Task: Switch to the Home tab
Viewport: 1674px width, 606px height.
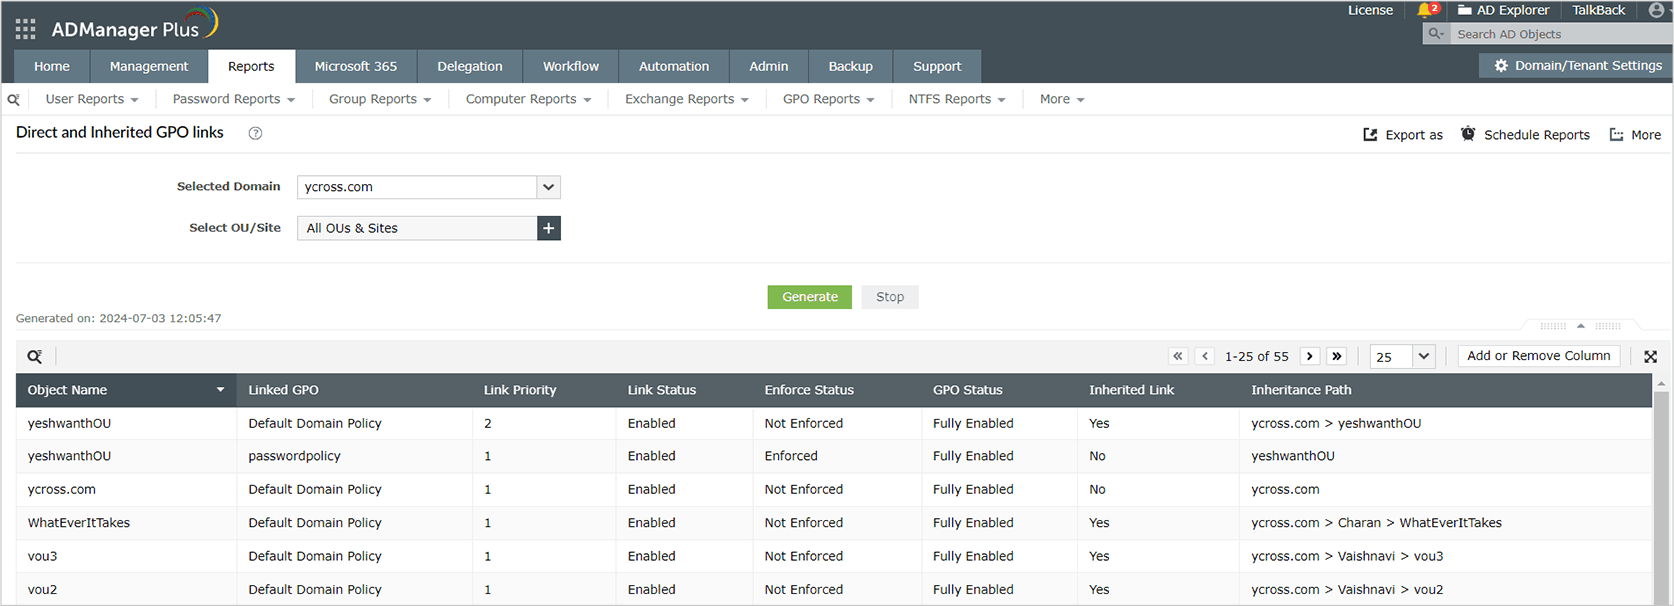Action: [52, 66]
